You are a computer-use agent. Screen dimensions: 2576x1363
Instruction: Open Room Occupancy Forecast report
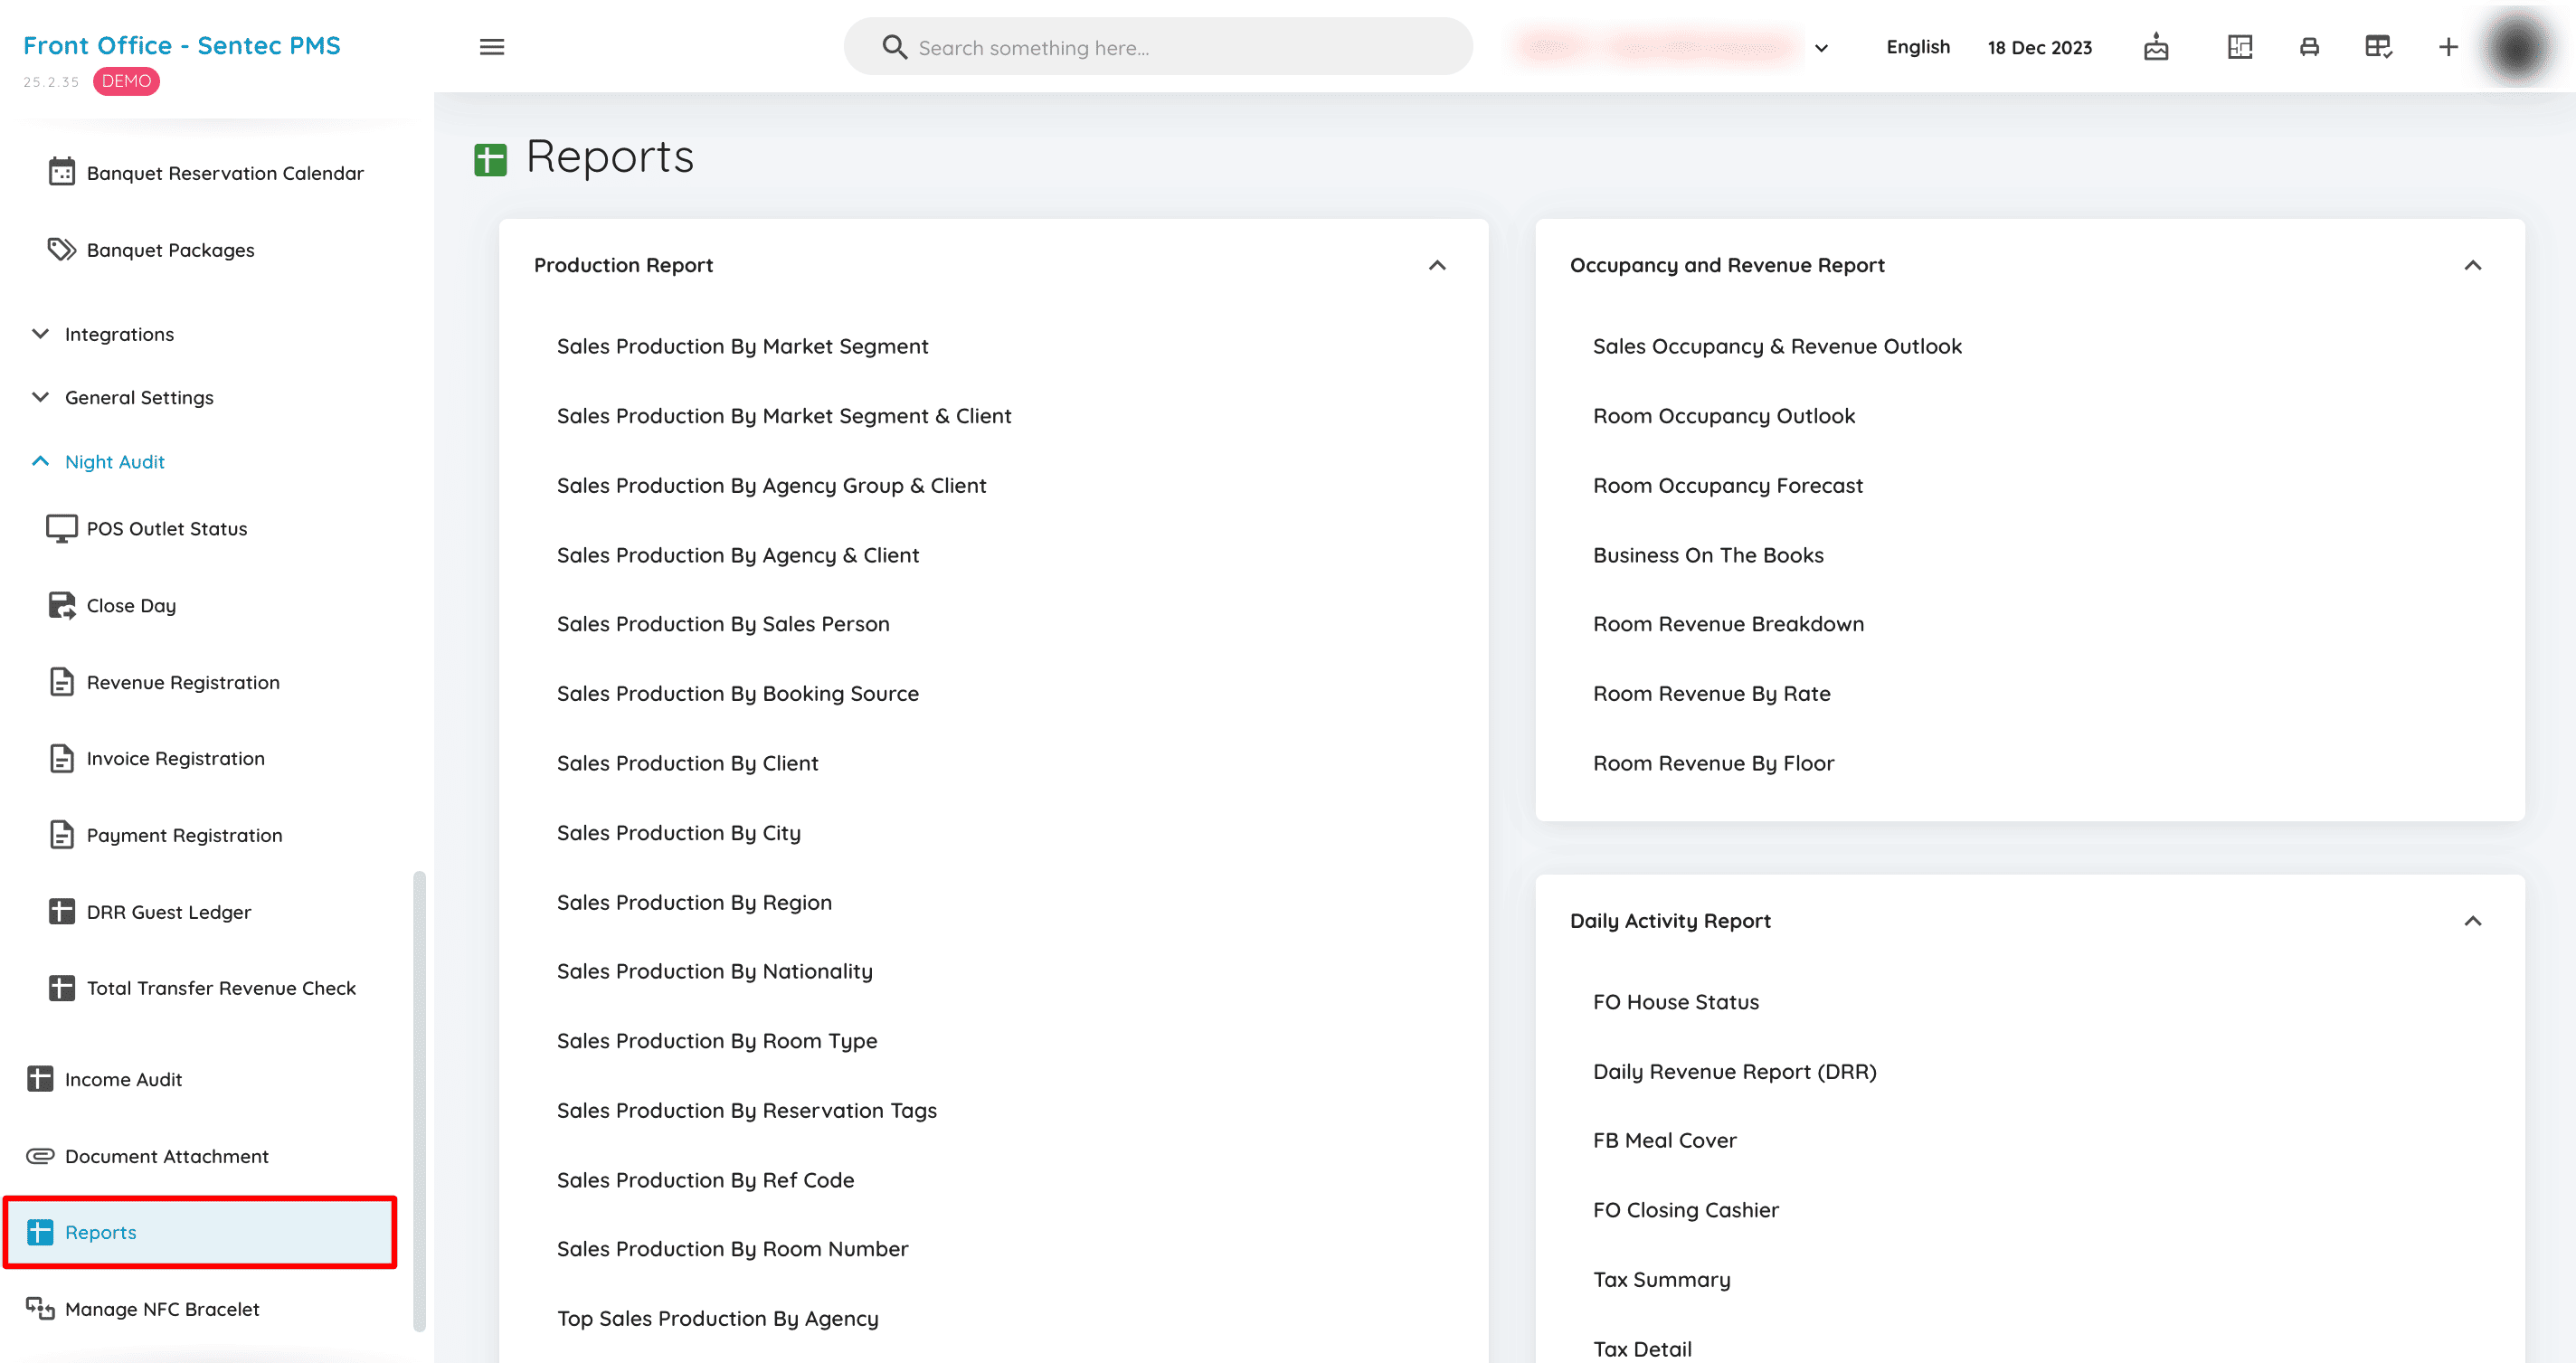click(1727, 485)
